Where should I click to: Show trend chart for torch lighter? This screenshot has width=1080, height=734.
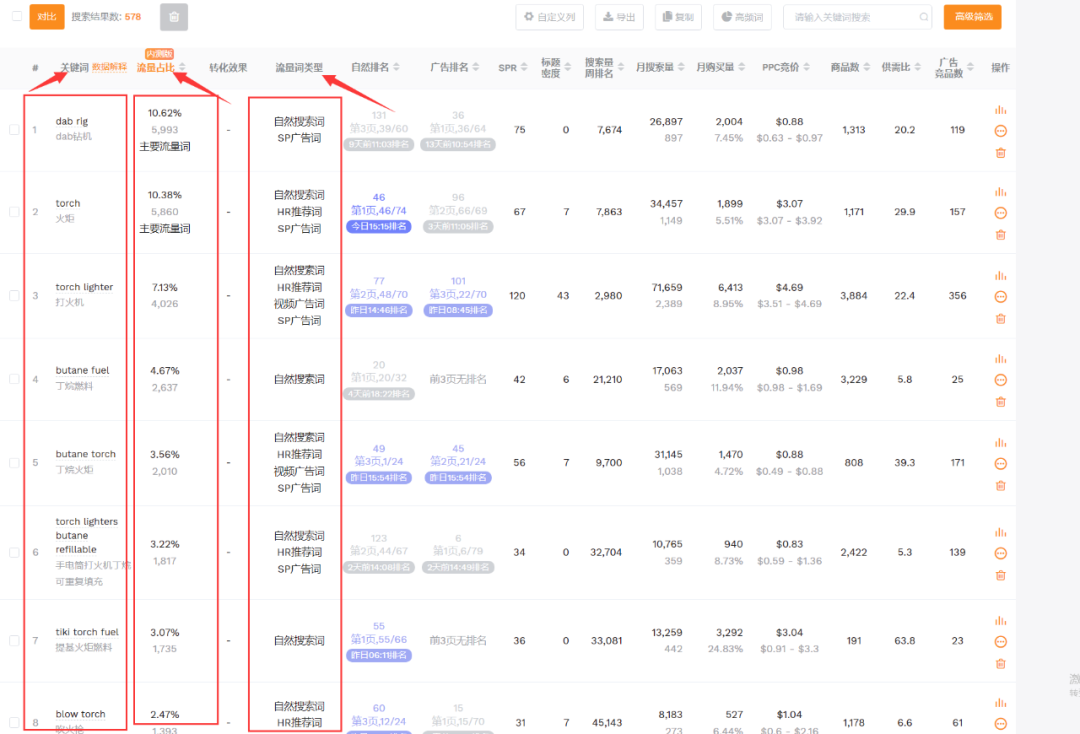[1001, 276]
